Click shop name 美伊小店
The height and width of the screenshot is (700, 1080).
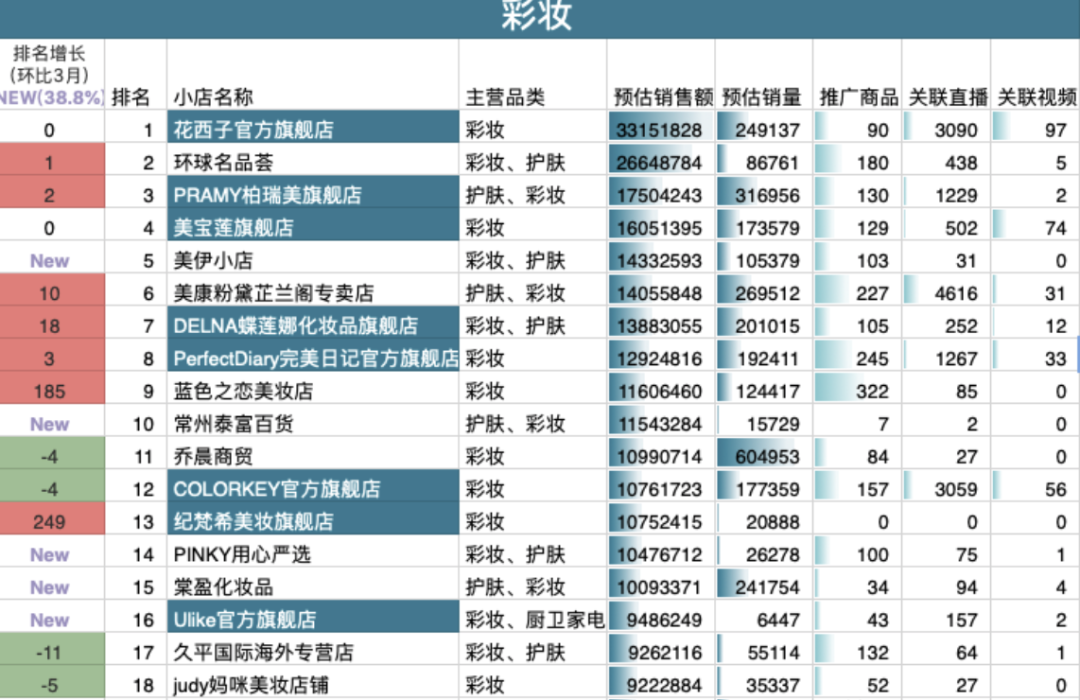point(213,260)
